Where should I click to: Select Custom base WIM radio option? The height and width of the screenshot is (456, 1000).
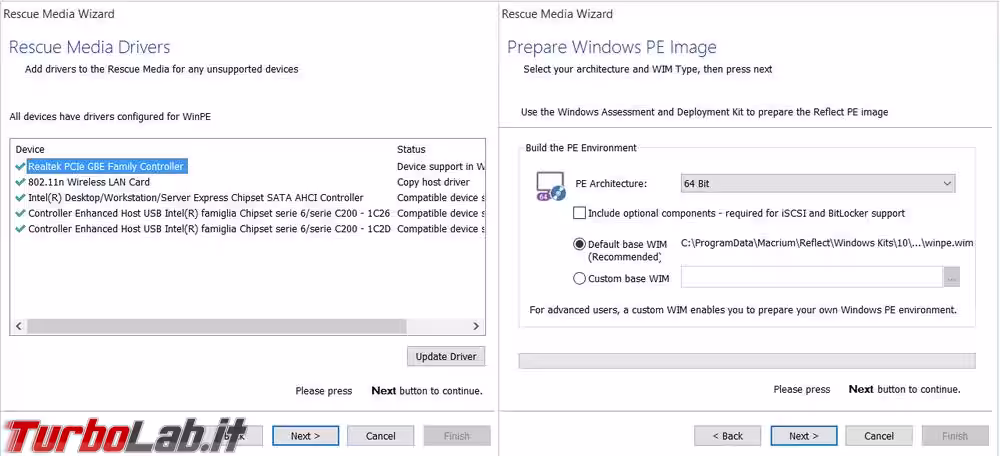(580, 278)
